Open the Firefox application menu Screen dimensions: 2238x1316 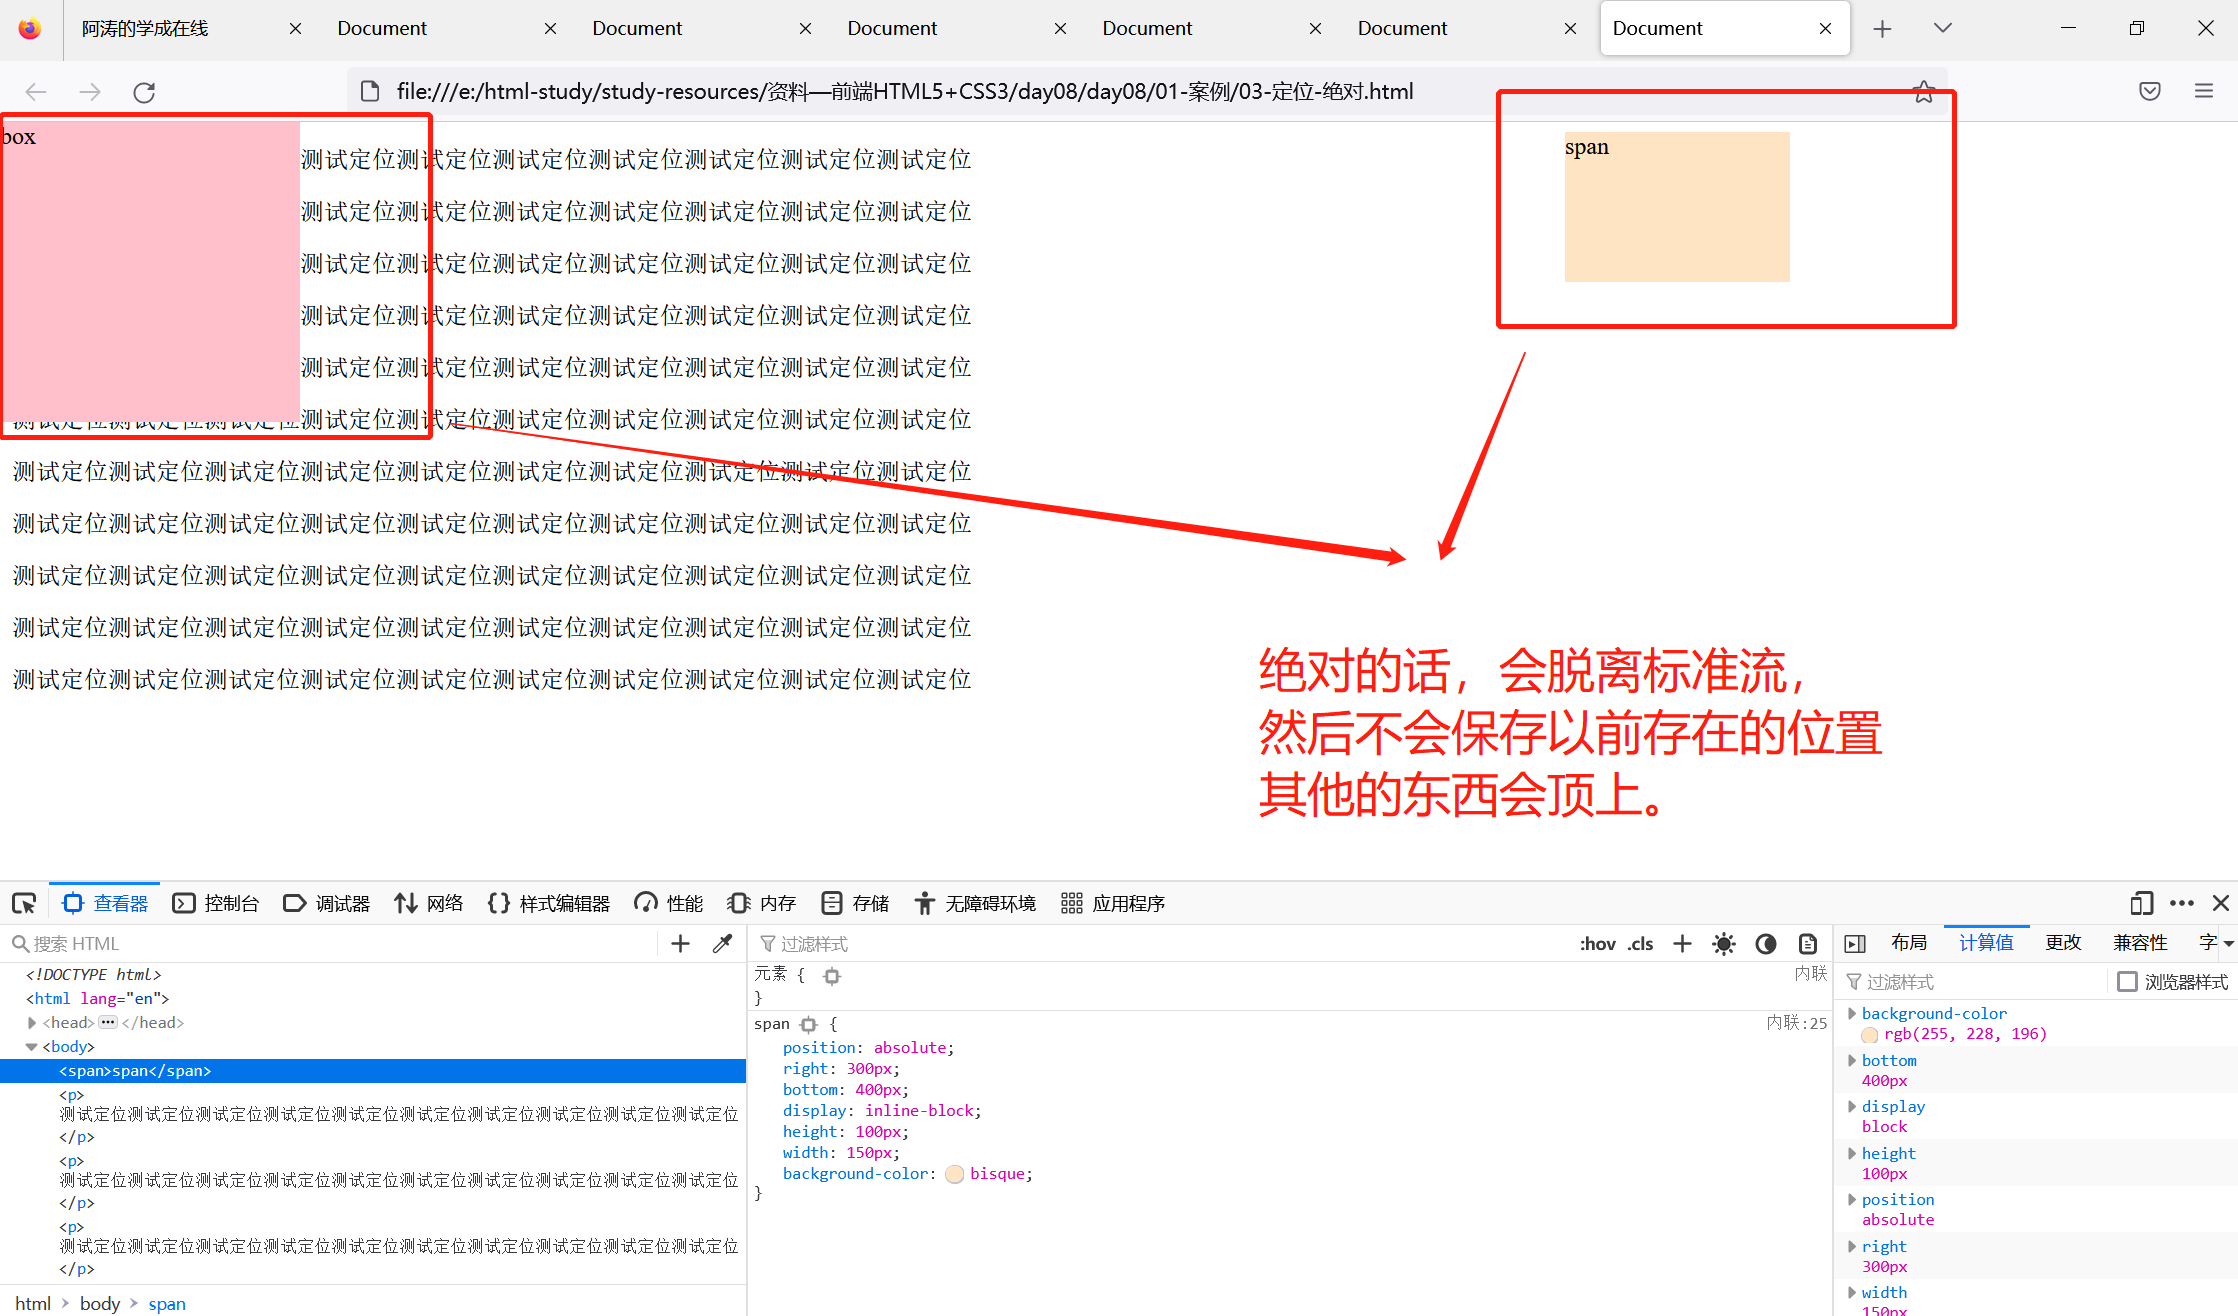click(2203, 92)
